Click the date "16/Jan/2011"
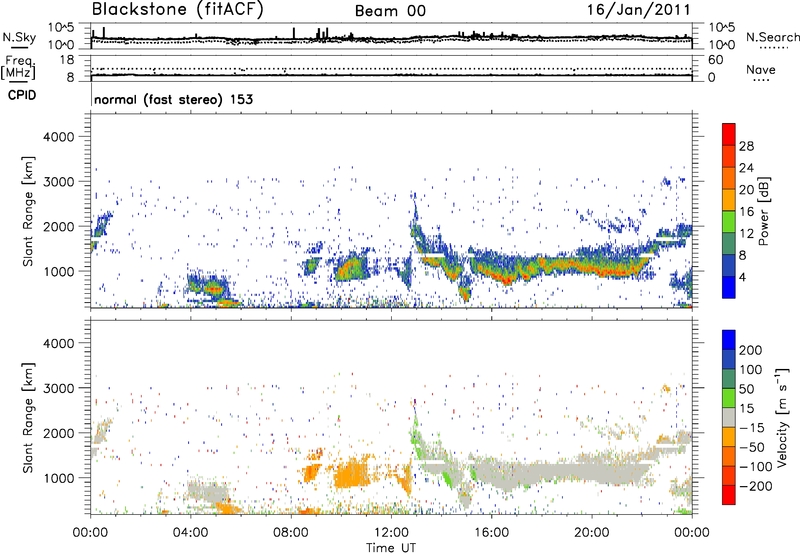 (639, 10)
